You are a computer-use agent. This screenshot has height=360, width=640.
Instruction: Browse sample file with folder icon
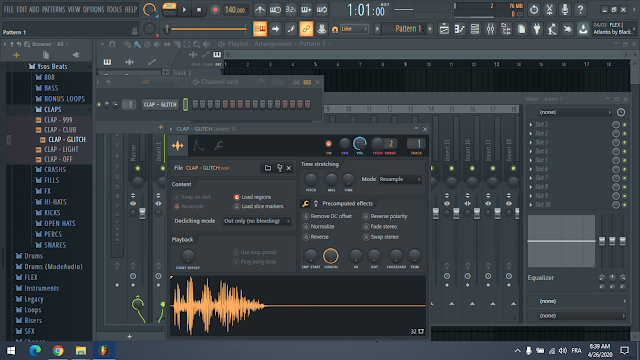[268, 168]
